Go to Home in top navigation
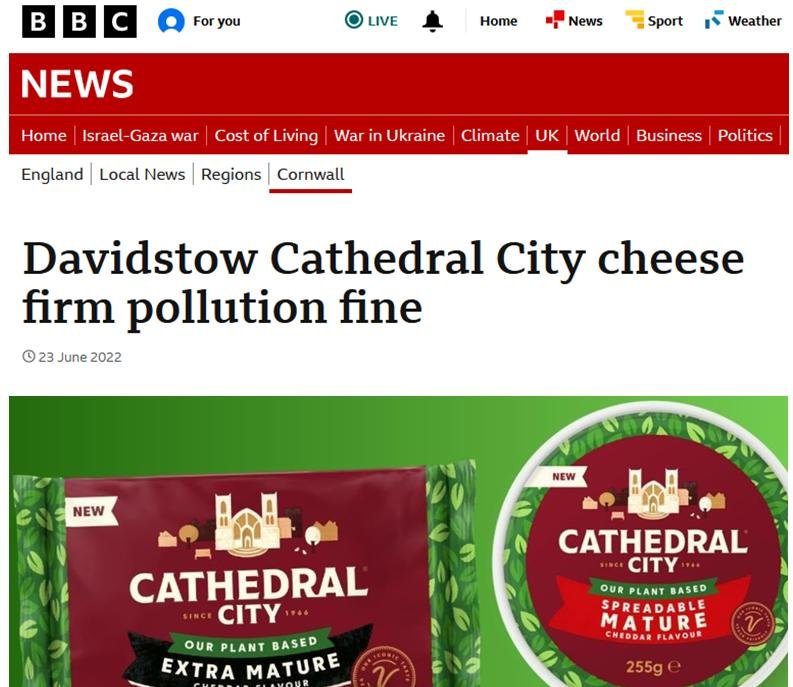The width and height of the screenshot is (793, 687). (498, 21)
